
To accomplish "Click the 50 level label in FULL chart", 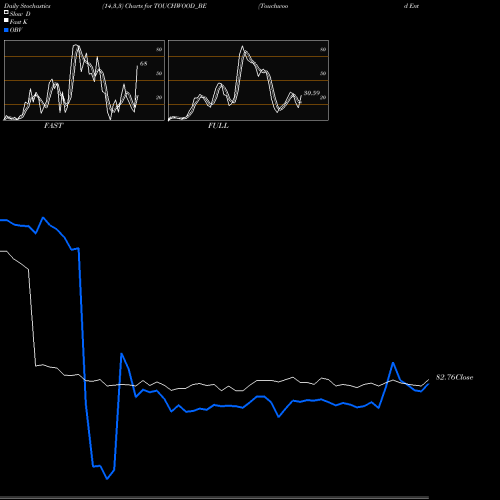I will pos(323,73).
